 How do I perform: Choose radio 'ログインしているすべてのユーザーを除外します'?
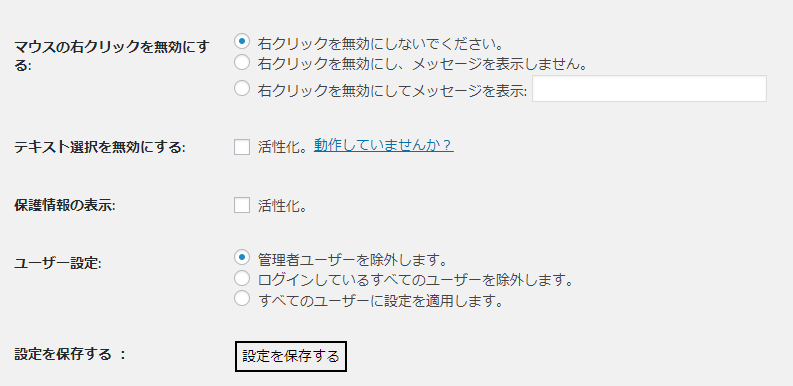242,278
